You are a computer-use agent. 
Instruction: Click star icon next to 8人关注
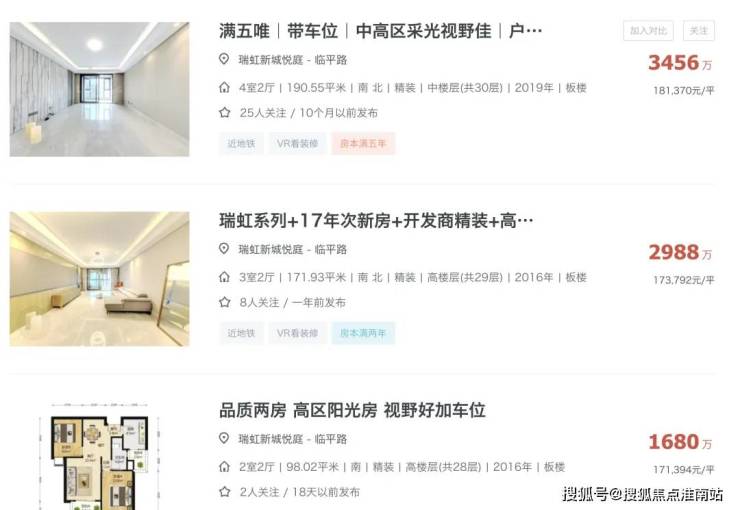click(225, 302)
